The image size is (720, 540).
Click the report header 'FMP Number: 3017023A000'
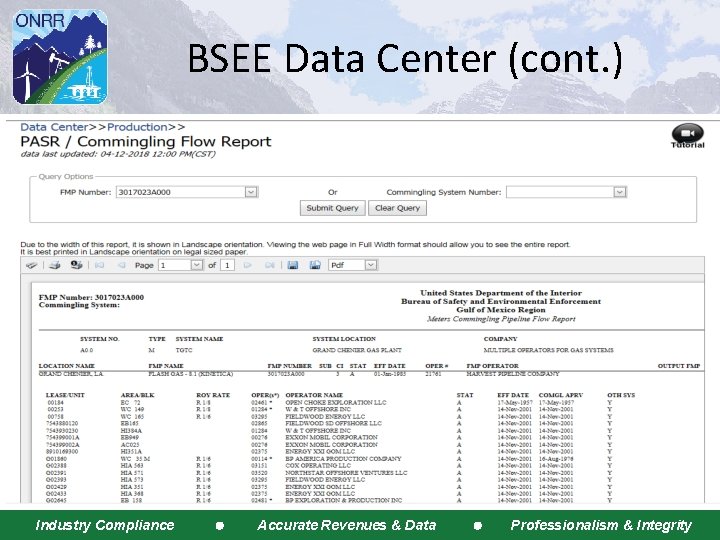pyautogui.click(x=91, y=297)
